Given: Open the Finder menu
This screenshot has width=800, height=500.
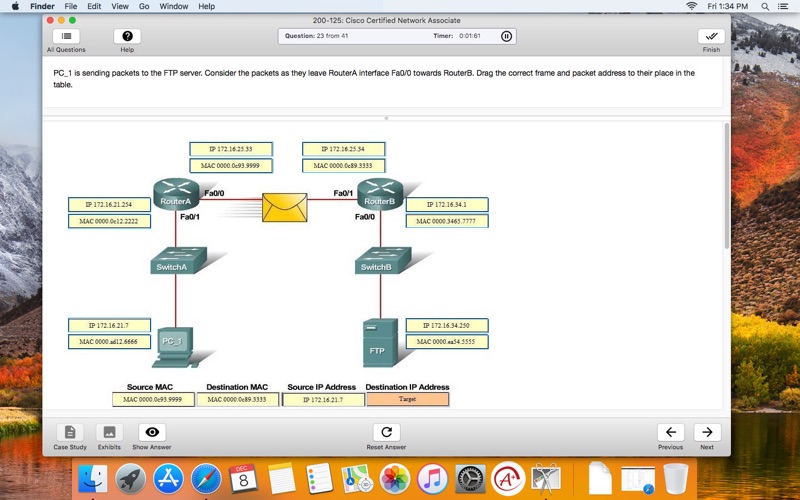Looking at the screenshot, I should click(42, 6).
